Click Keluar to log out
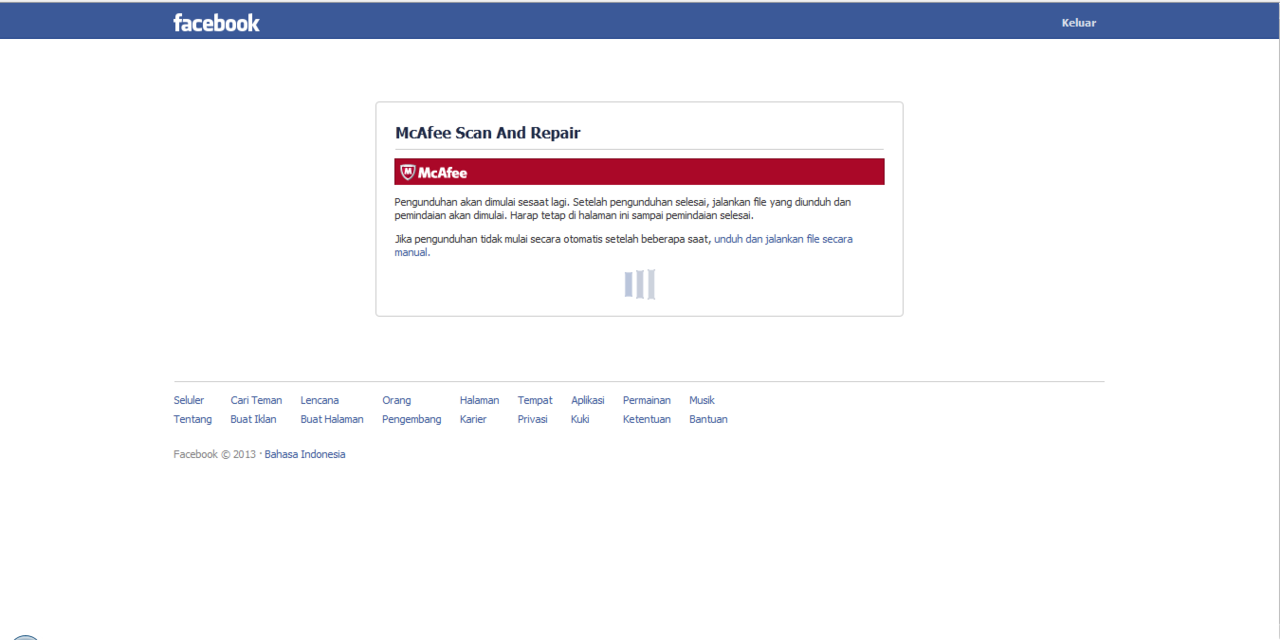 tap(1078, 23)
